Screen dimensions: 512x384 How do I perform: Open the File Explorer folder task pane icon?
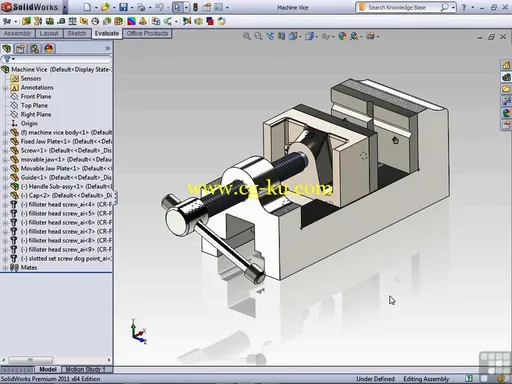[x=506, y=89]
